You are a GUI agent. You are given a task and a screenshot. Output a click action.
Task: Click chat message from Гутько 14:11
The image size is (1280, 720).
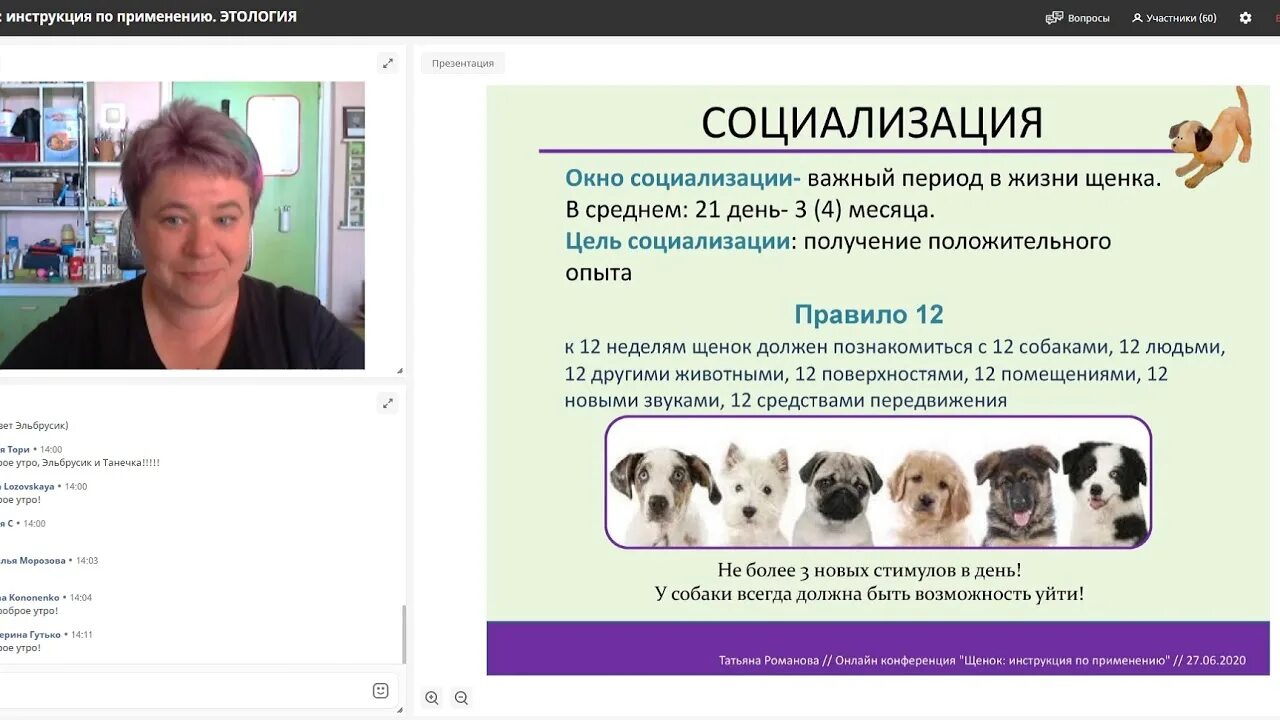[46, 641]
